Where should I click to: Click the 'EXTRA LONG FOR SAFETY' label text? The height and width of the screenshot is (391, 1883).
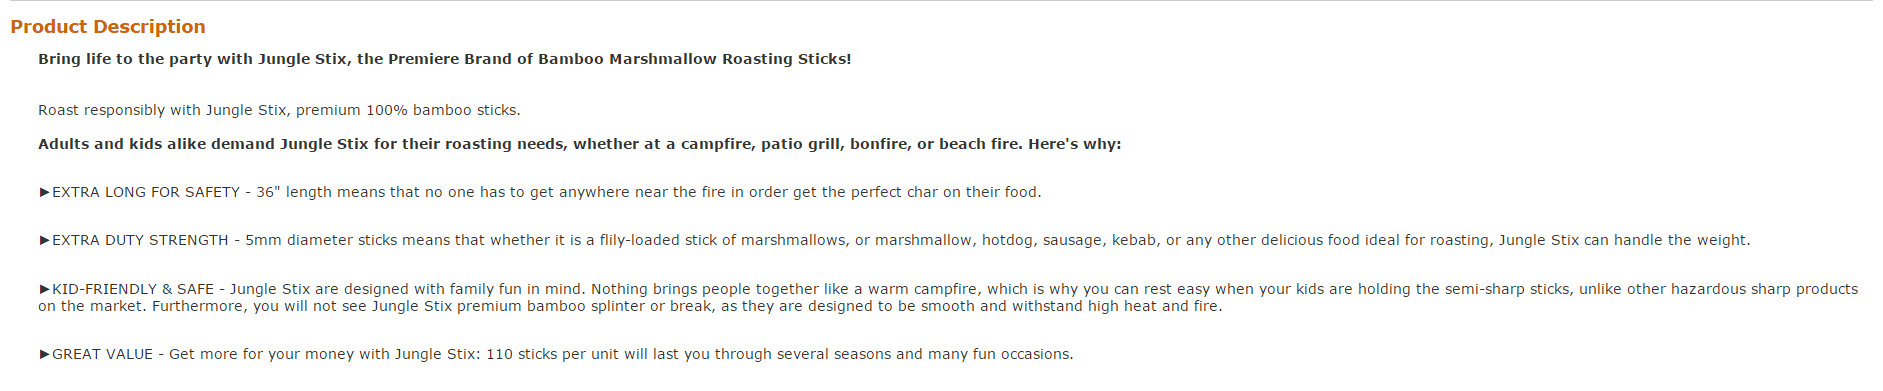[146, 192]
